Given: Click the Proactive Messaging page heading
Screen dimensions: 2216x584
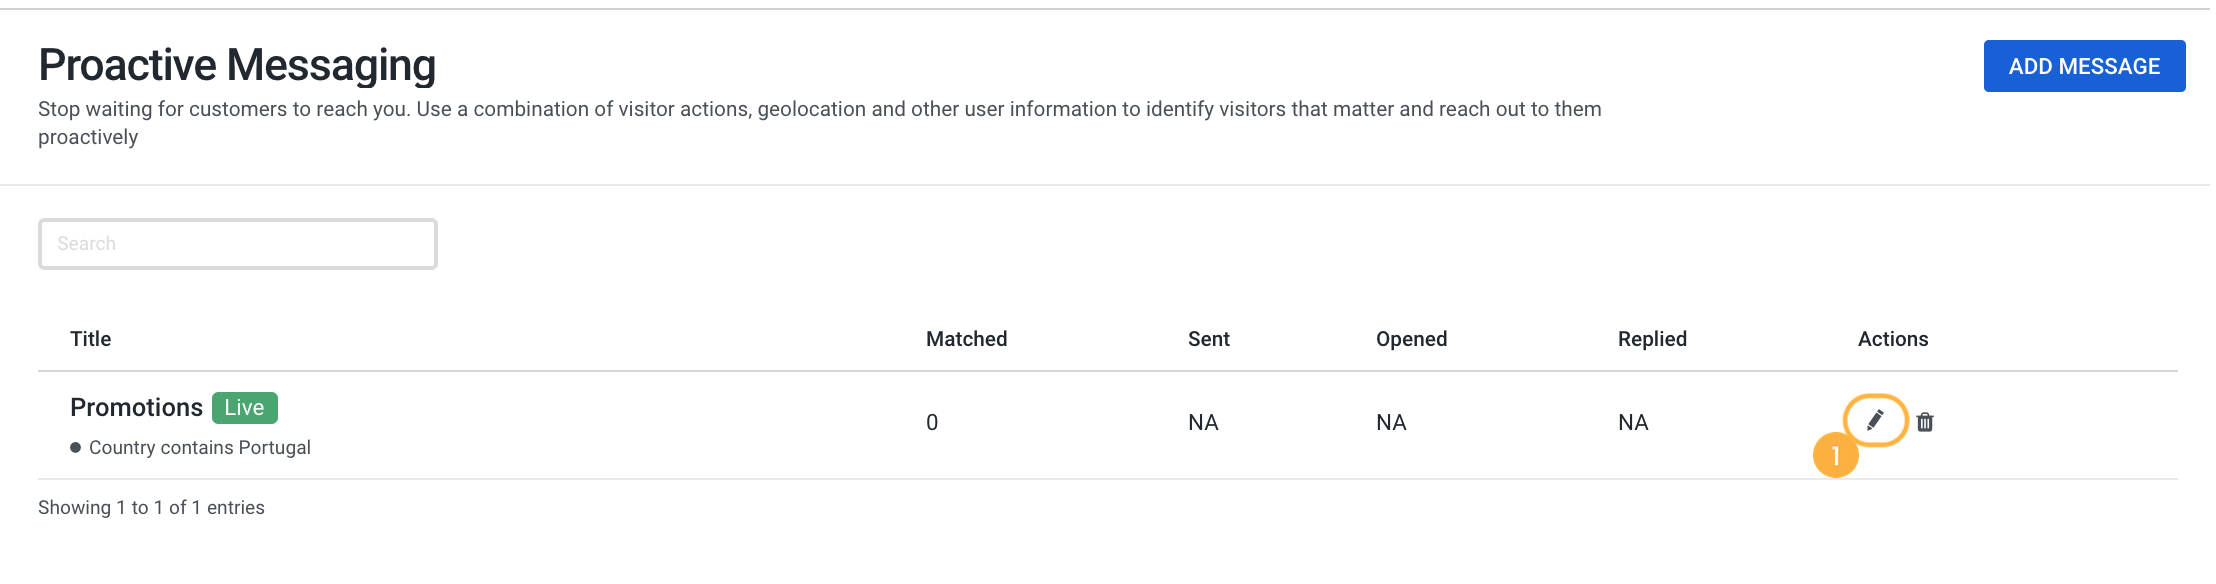Looking at the screenshot, I should [x=237, y=65].
